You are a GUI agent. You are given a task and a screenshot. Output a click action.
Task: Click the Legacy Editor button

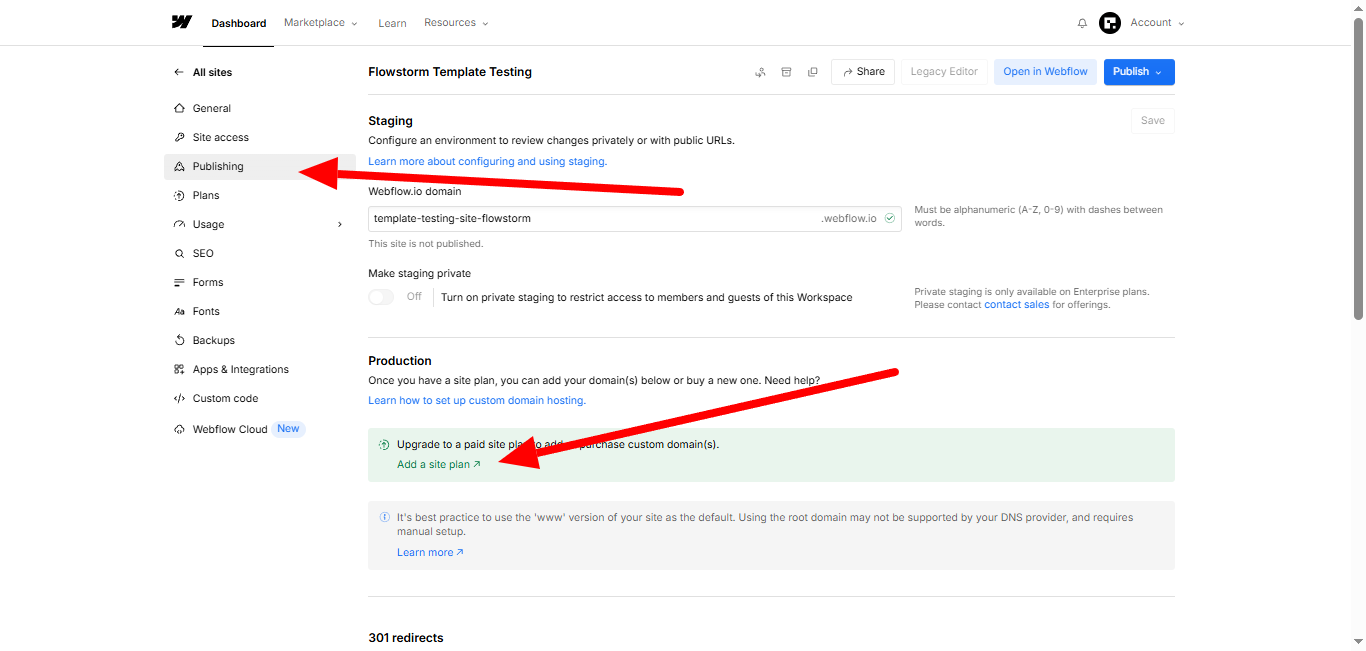(x=944, y=72)
